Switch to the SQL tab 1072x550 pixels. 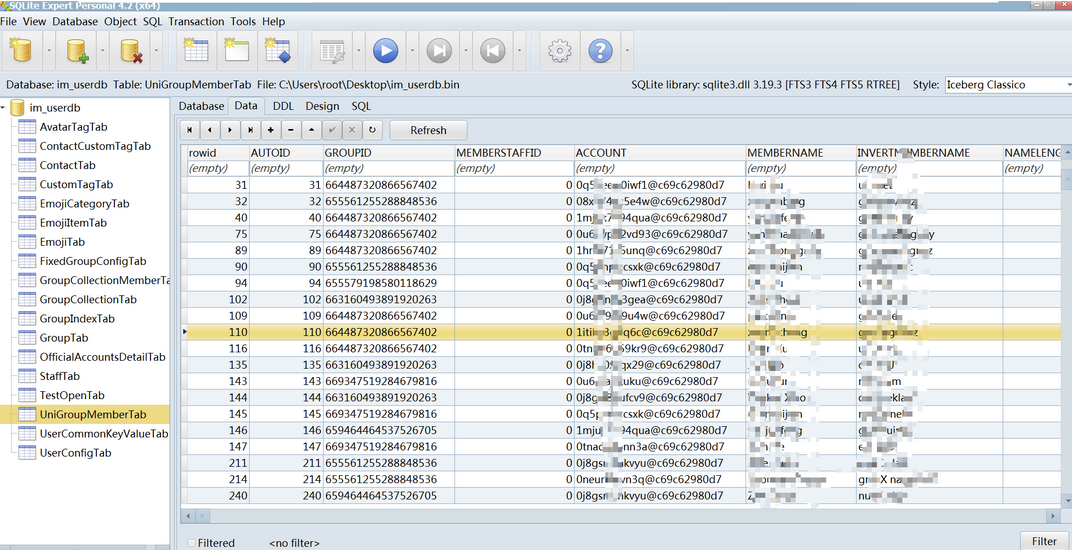361,106
